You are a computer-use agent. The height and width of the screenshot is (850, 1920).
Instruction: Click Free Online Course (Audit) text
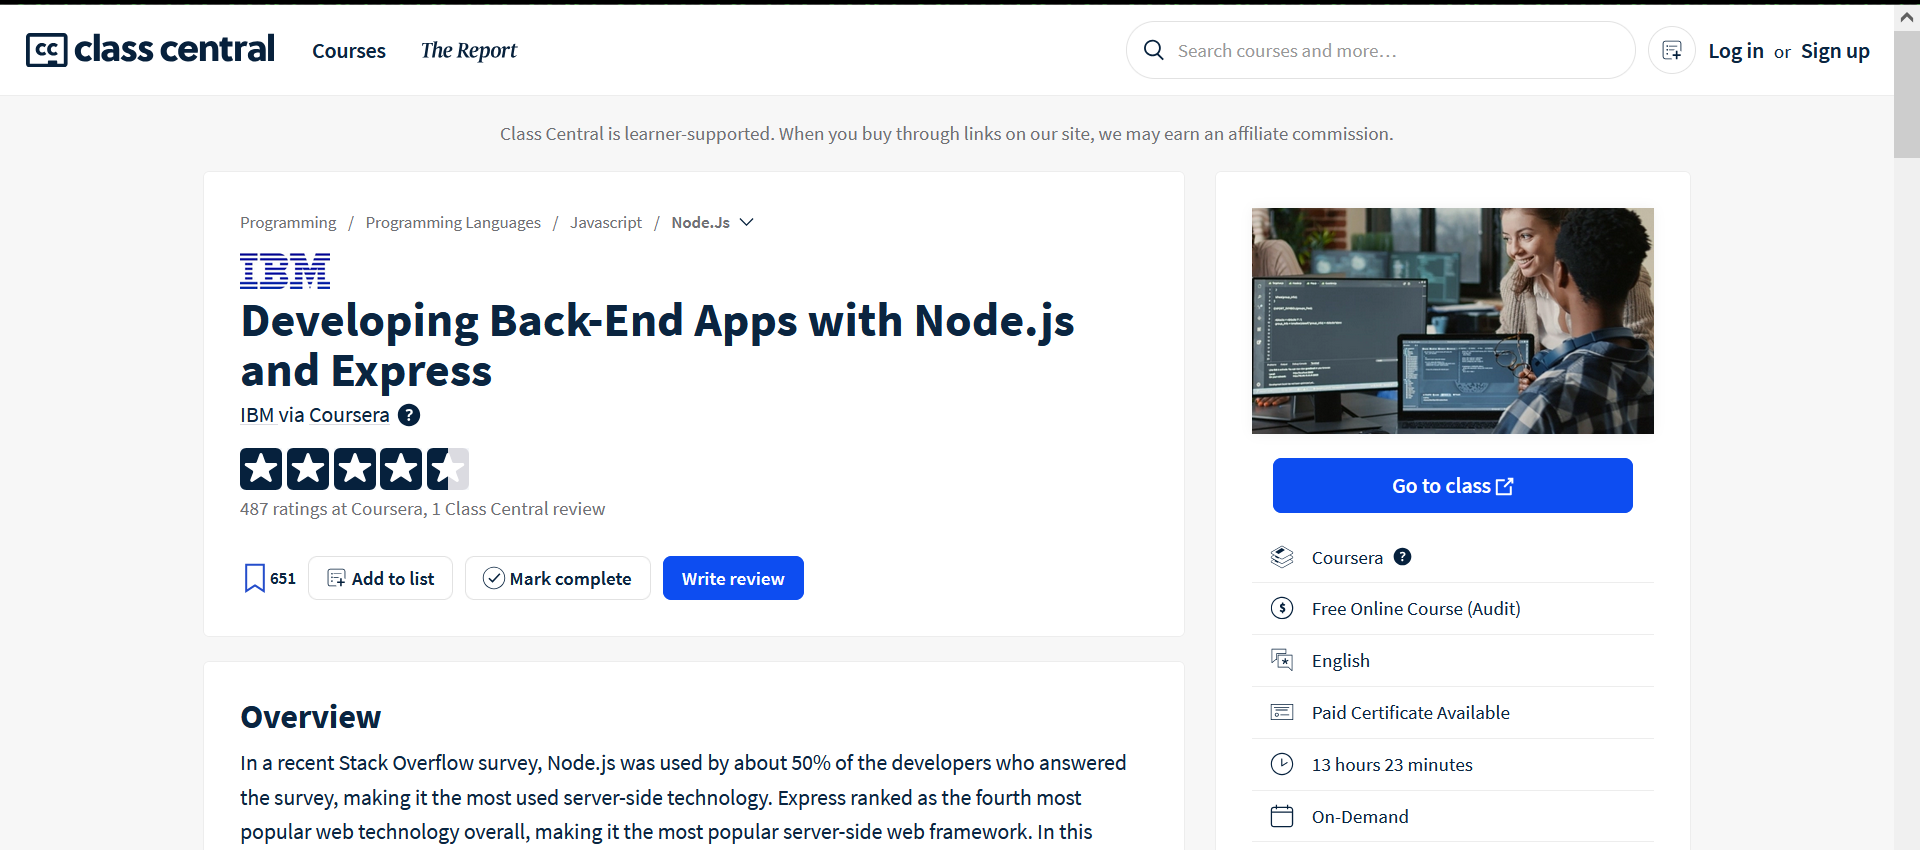(1416, 609)
